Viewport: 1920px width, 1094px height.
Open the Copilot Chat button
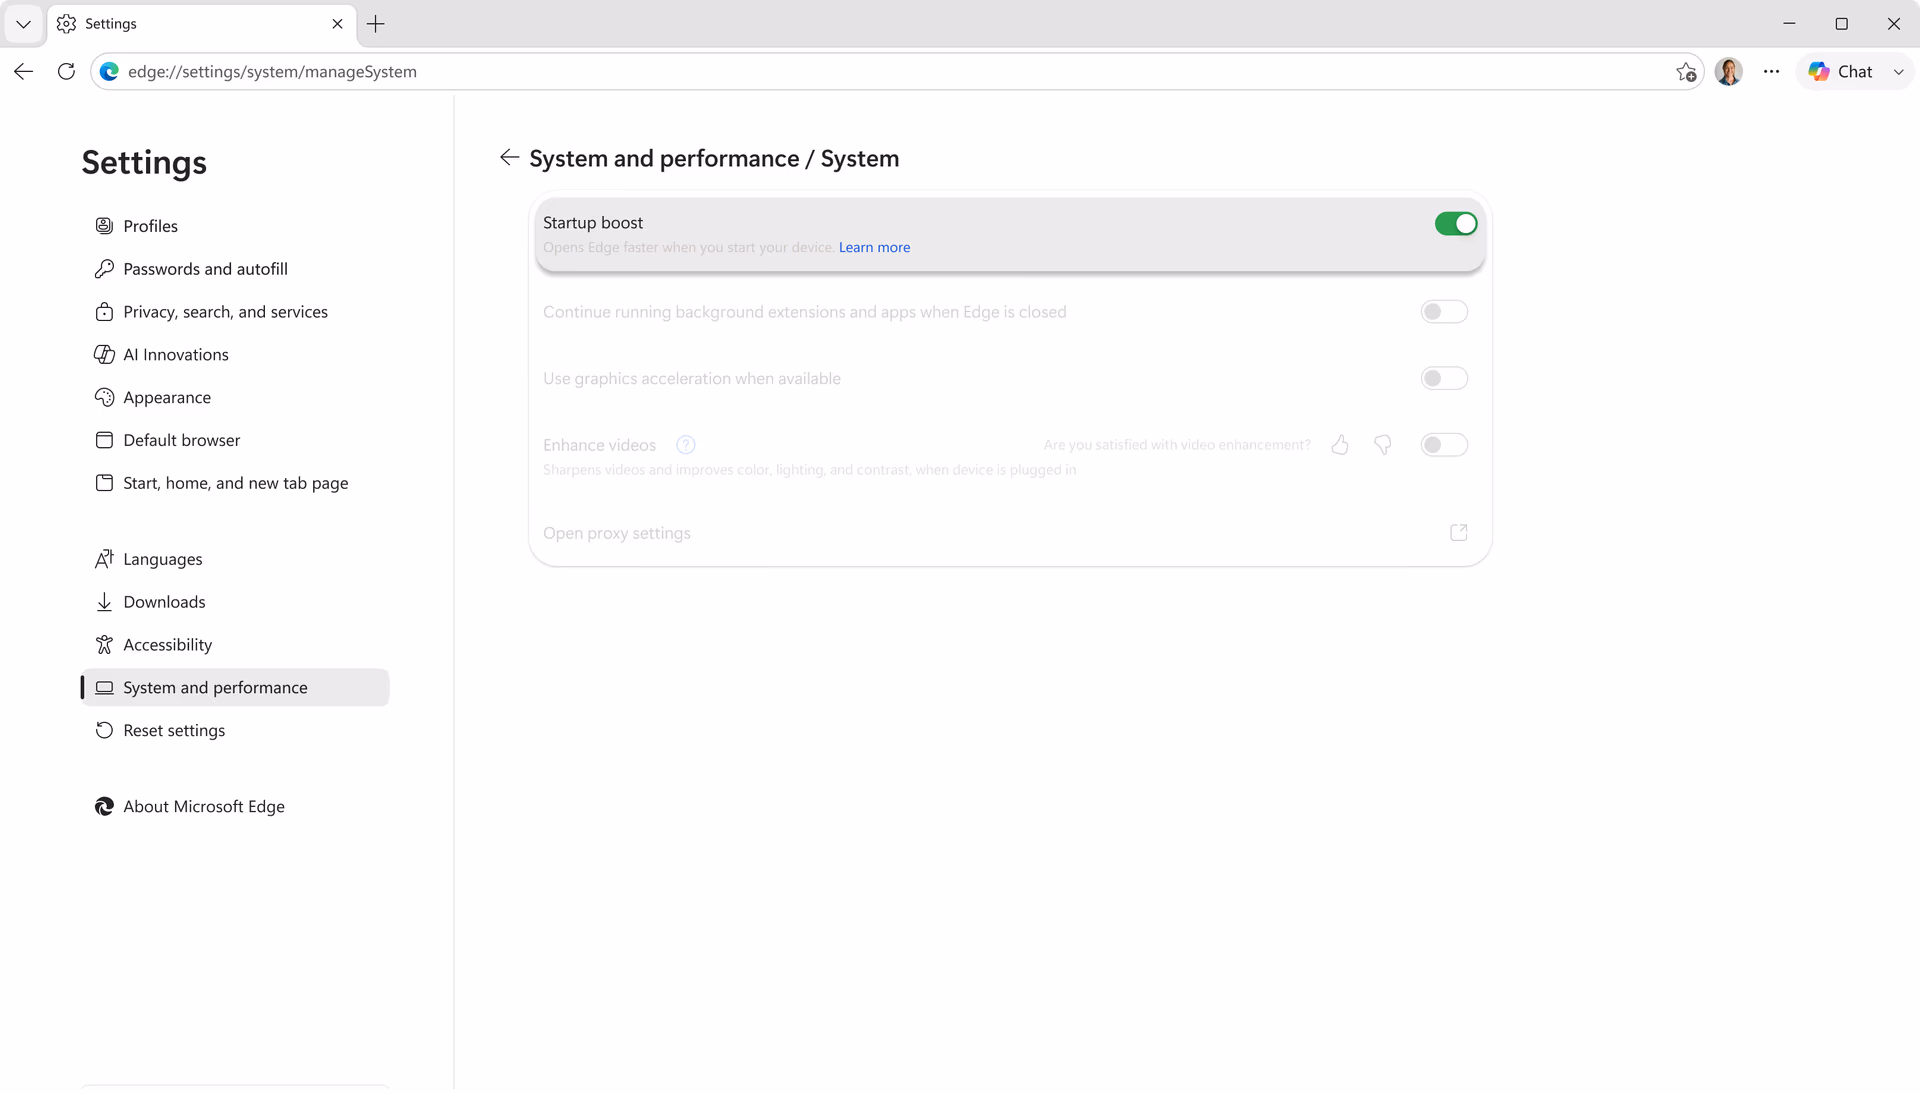pyautogui.click(x=1841, y=72)
